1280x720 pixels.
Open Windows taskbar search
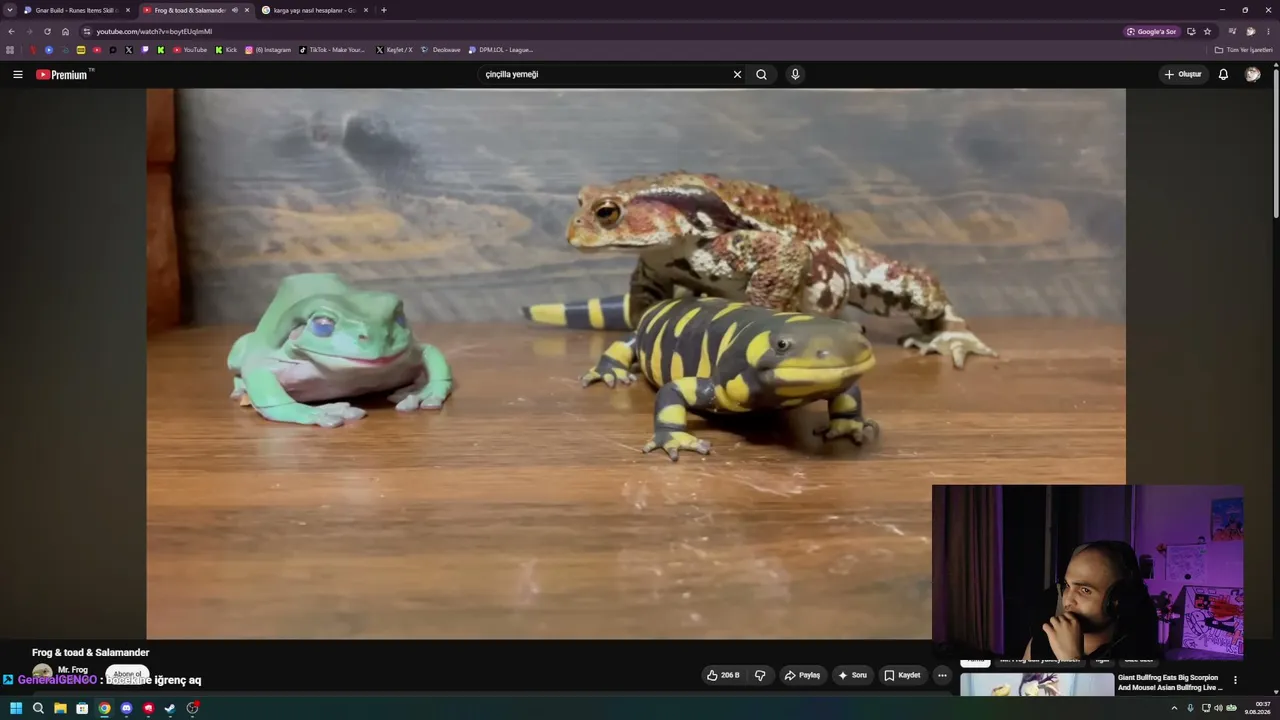coord(38,708)
